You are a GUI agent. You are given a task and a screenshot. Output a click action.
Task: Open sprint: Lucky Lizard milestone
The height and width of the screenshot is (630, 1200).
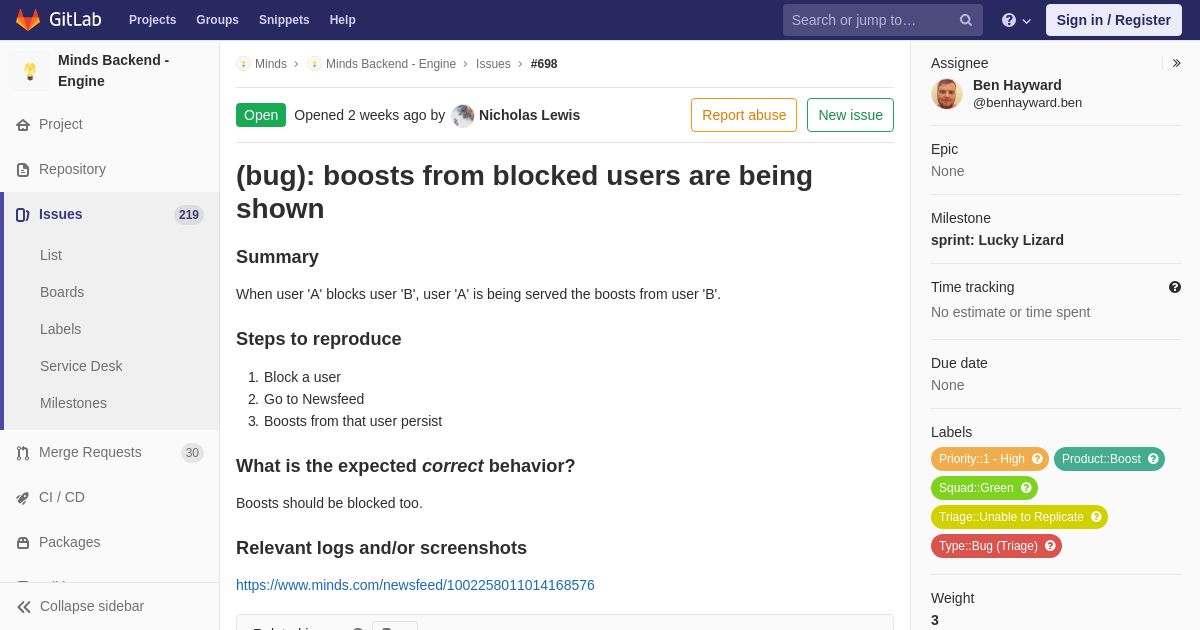click(x=997, y=240)
